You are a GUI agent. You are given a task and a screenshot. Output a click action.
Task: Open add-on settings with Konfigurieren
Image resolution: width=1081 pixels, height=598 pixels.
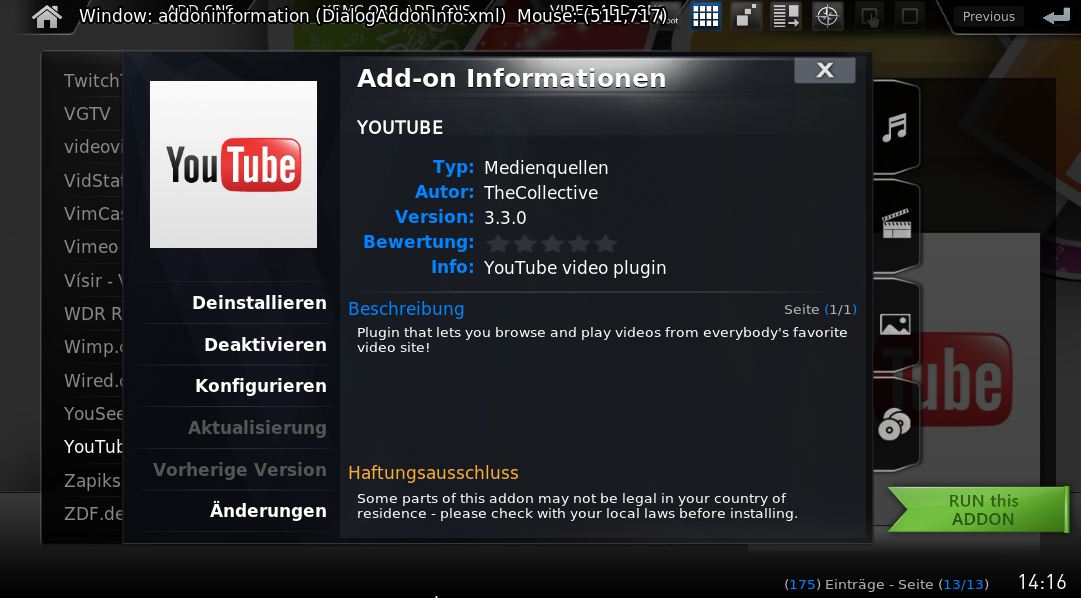pyautogui.click(x=261, y=386)
